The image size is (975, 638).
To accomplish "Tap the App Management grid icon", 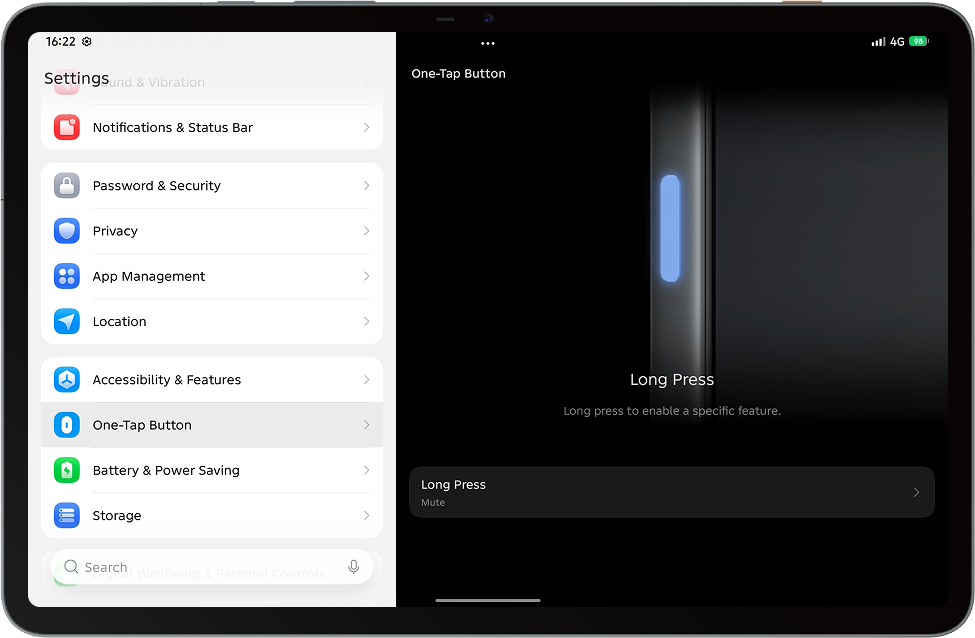I will pos(67,276).
